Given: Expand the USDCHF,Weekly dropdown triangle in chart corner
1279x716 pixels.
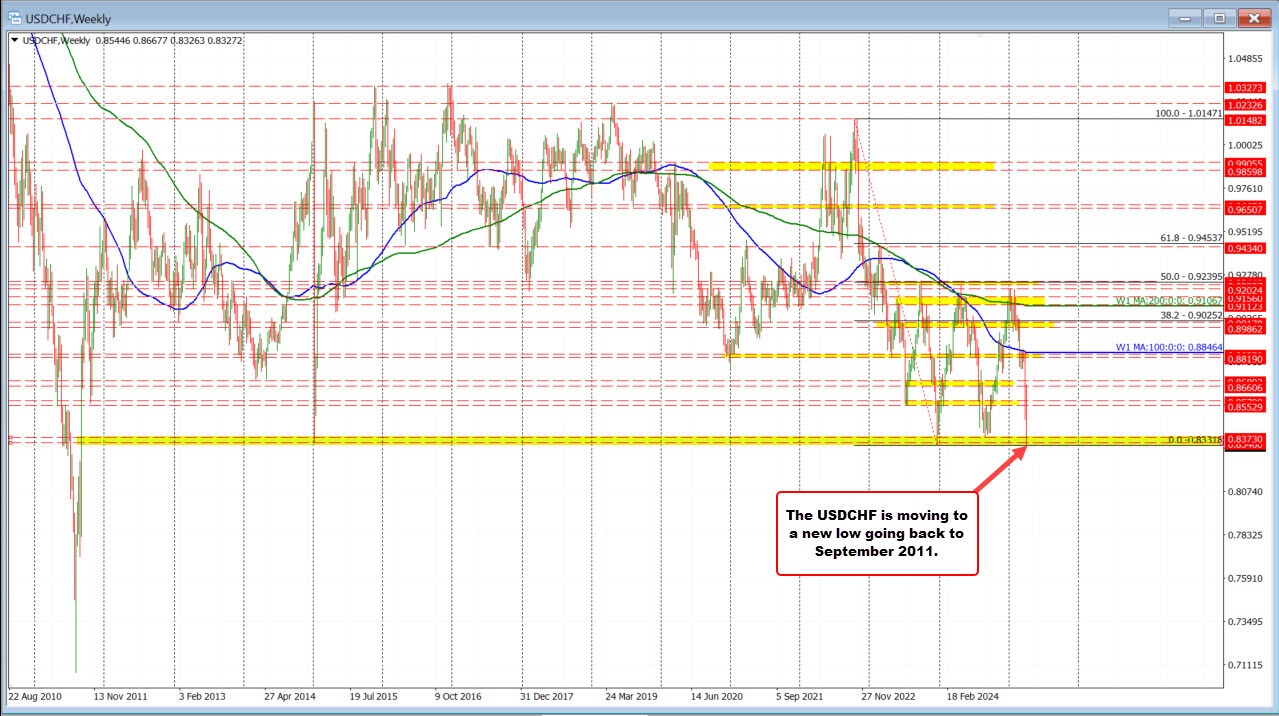Looking at the screenshot, I should click(13, 40).
